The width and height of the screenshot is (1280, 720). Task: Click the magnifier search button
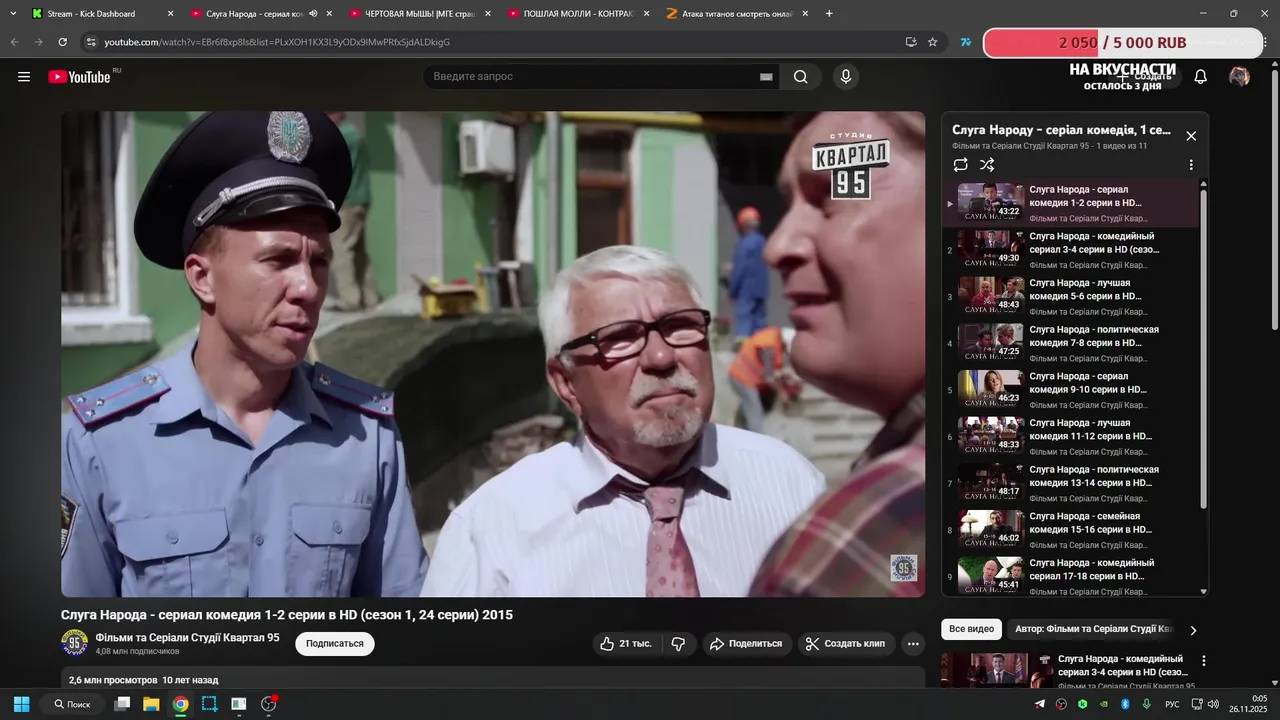[801, 77]
